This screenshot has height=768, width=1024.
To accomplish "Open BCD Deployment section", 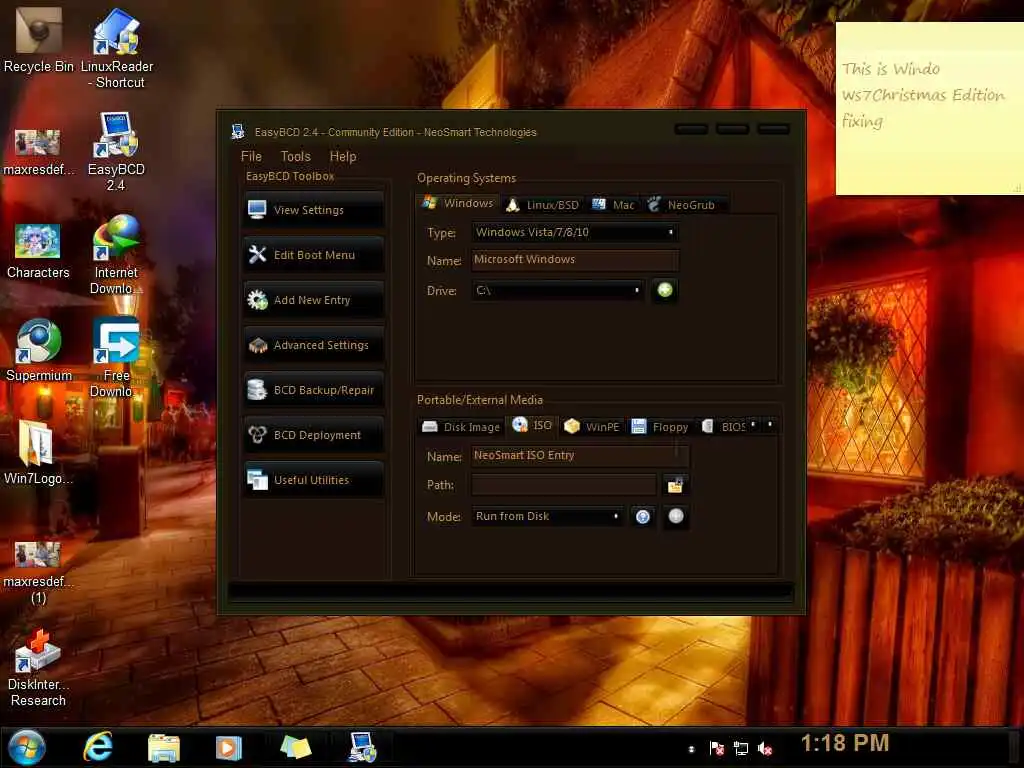I will (x=313, y=435).
